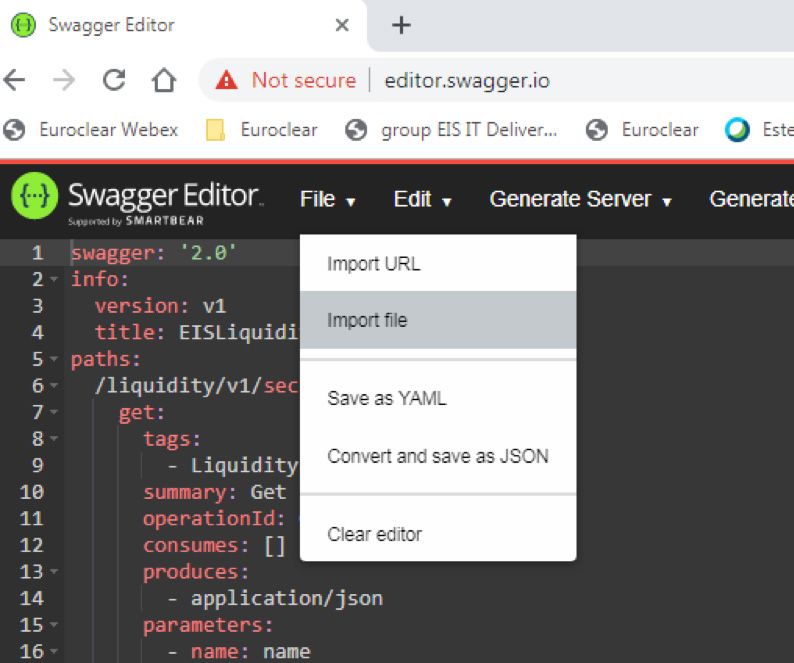Click line number 12 in the gutter
The height and width of the screenshot is (663, 794).
coord(31,545)
